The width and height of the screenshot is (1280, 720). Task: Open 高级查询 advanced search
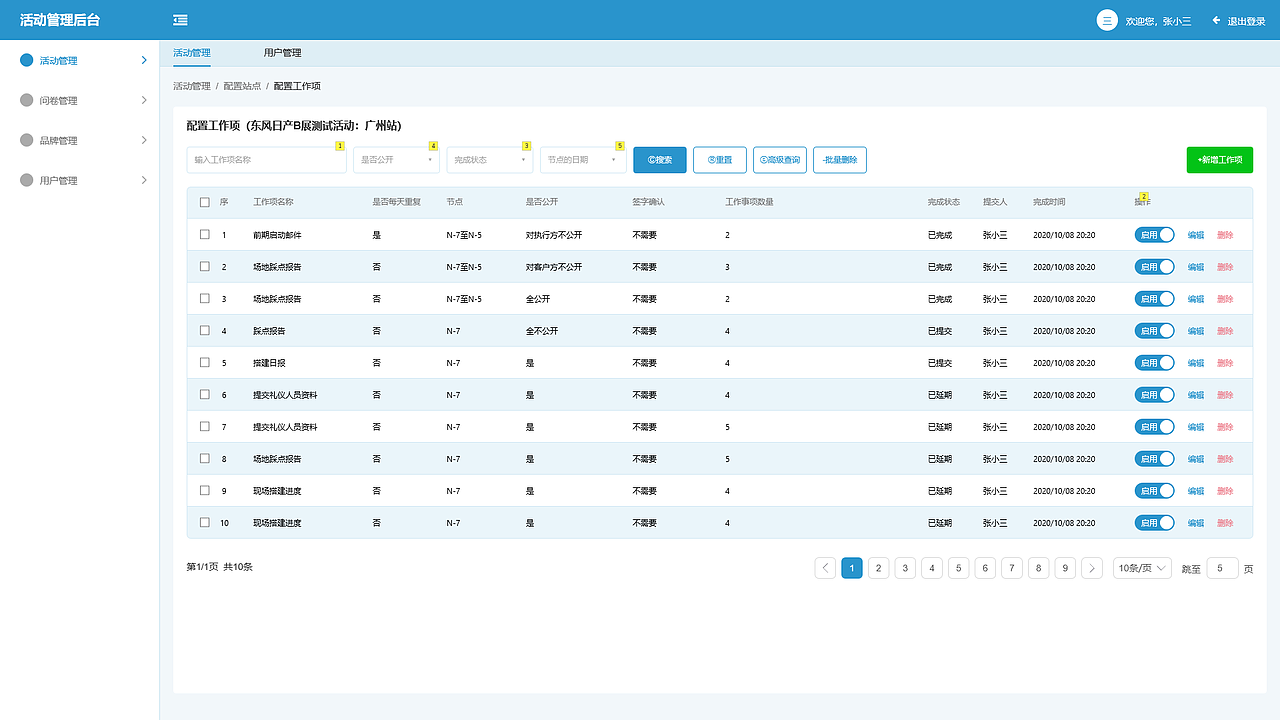[780, 160]
